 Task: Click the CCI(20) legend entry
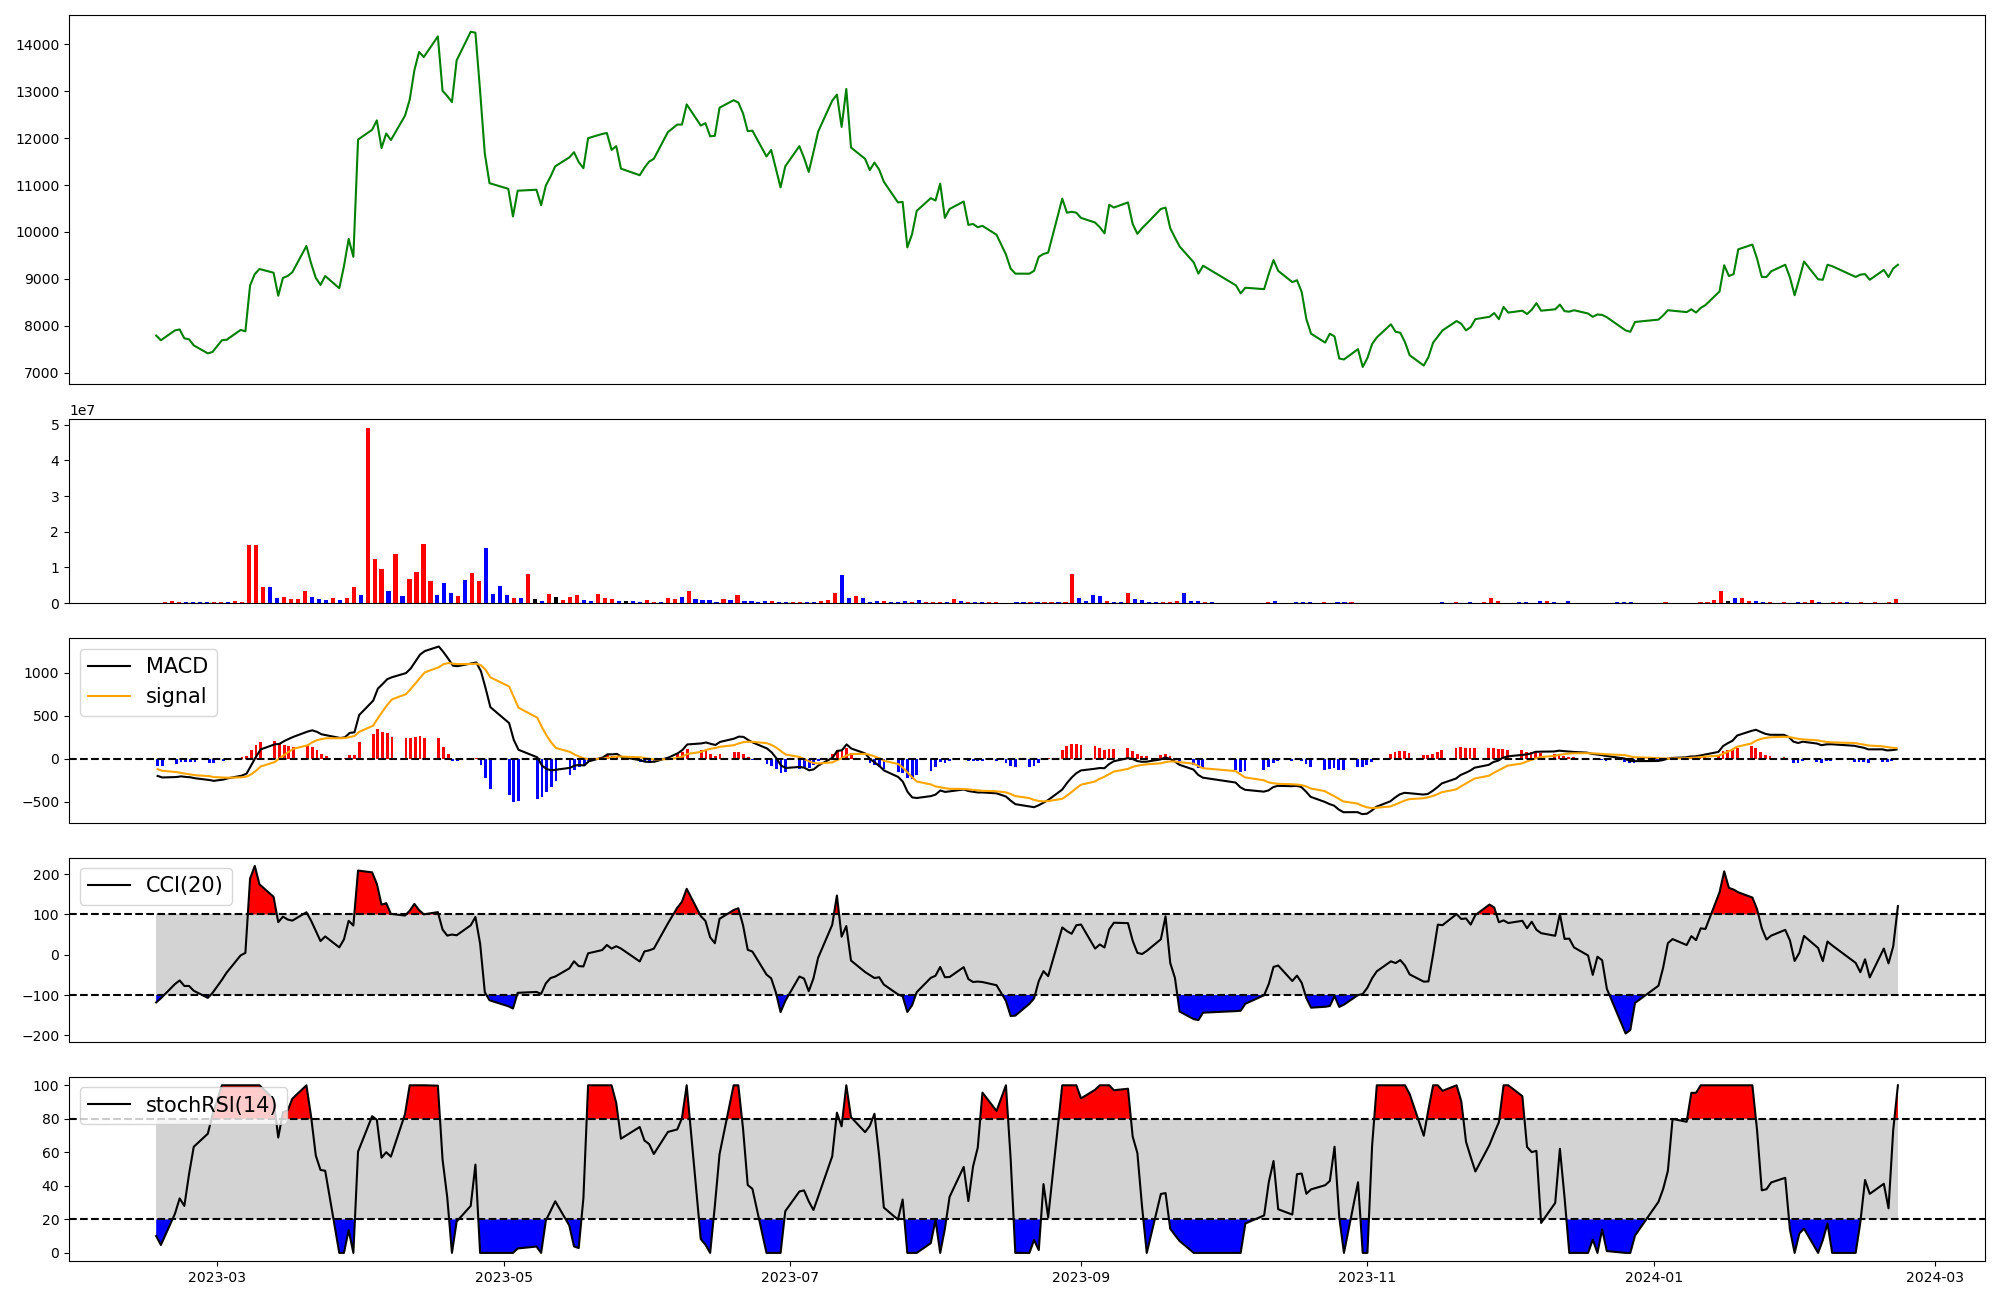pyautogui.click(x=183, y=885)
